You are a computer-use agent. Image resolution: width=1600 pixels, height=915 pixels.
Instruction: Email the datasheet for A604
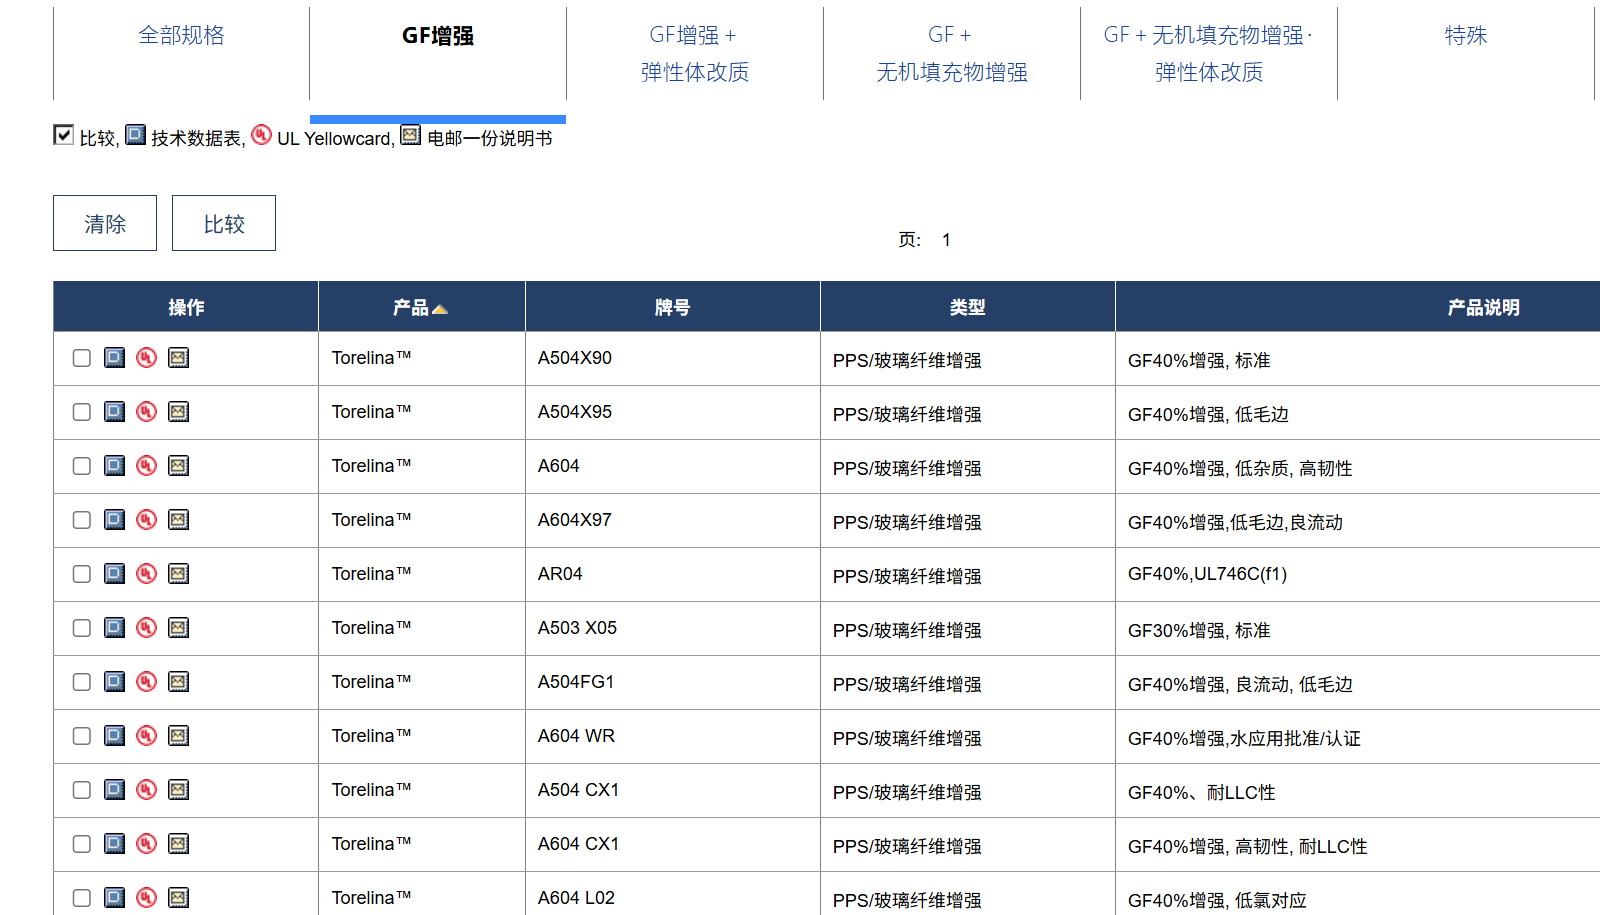179,466
